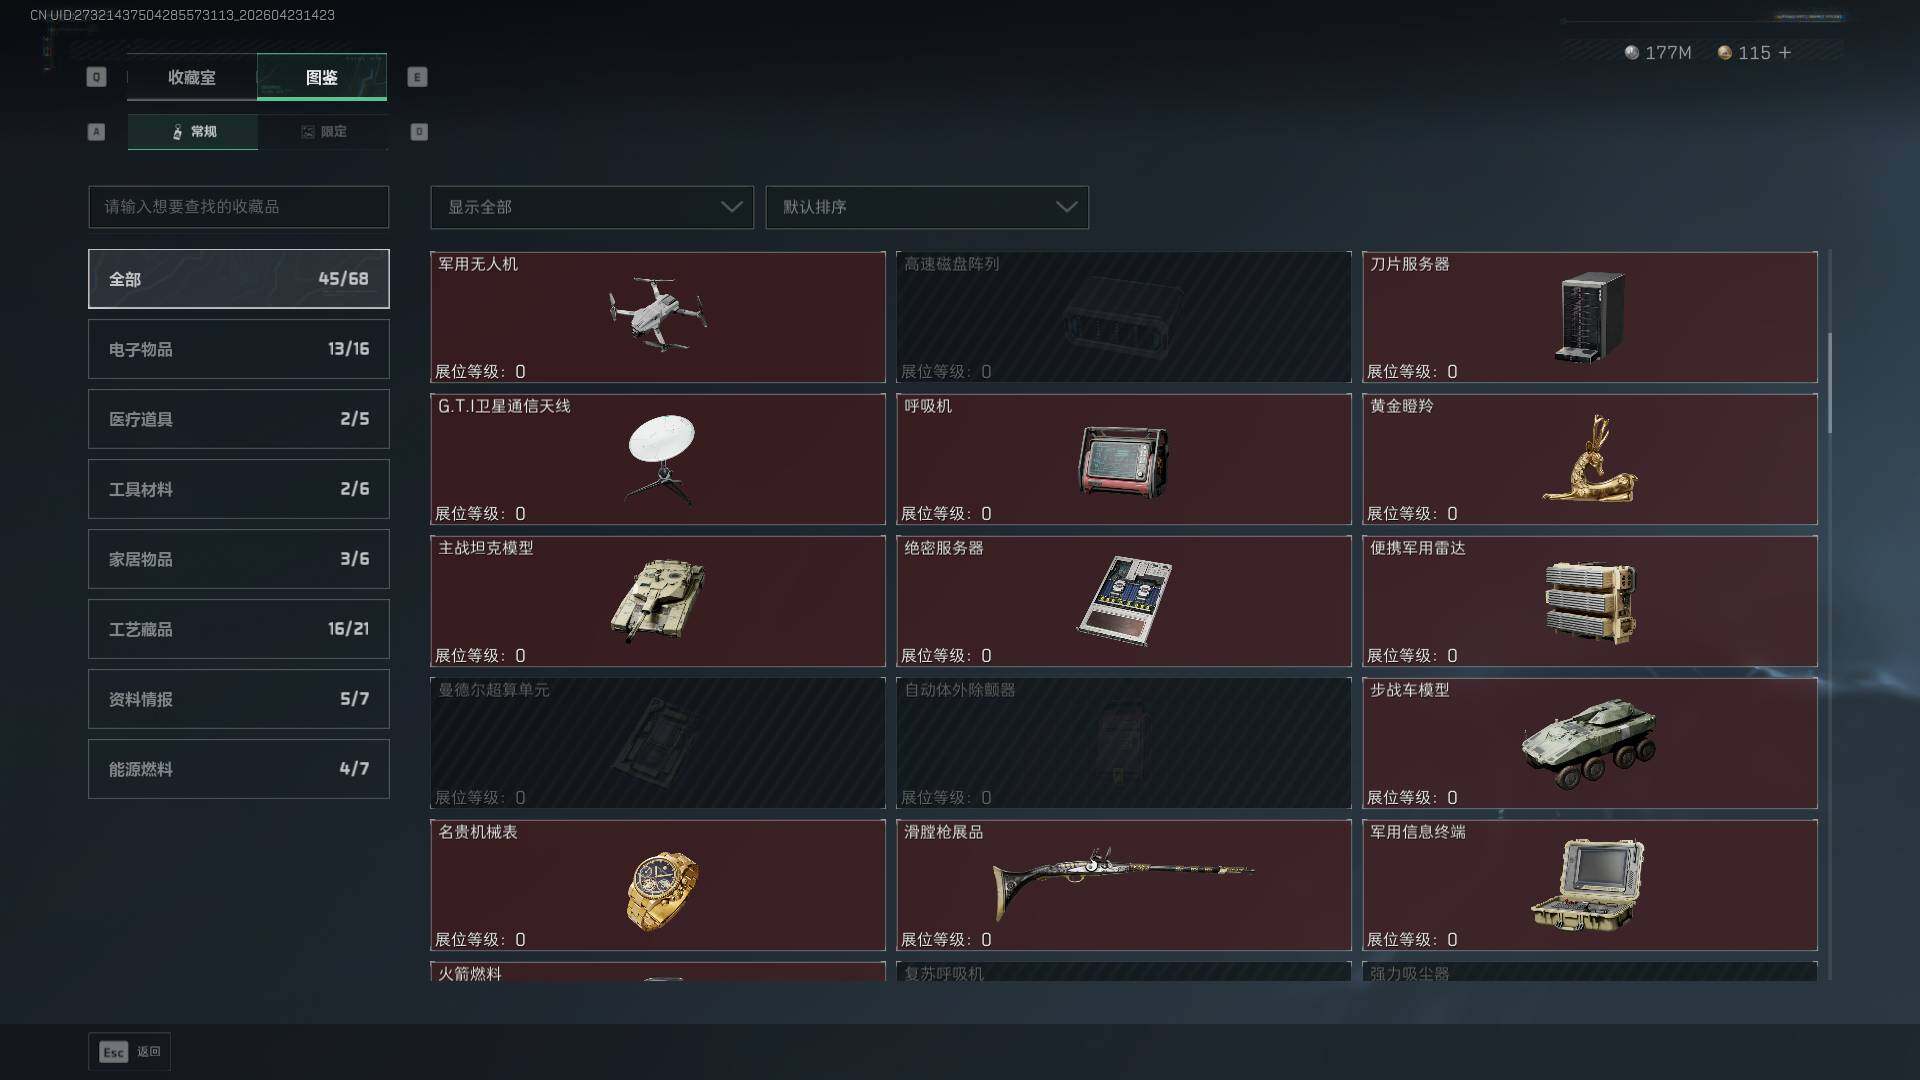Click the 名贵机械表 gold watch item
The width and height of the screenshot is (1920, 1080).
658,885
